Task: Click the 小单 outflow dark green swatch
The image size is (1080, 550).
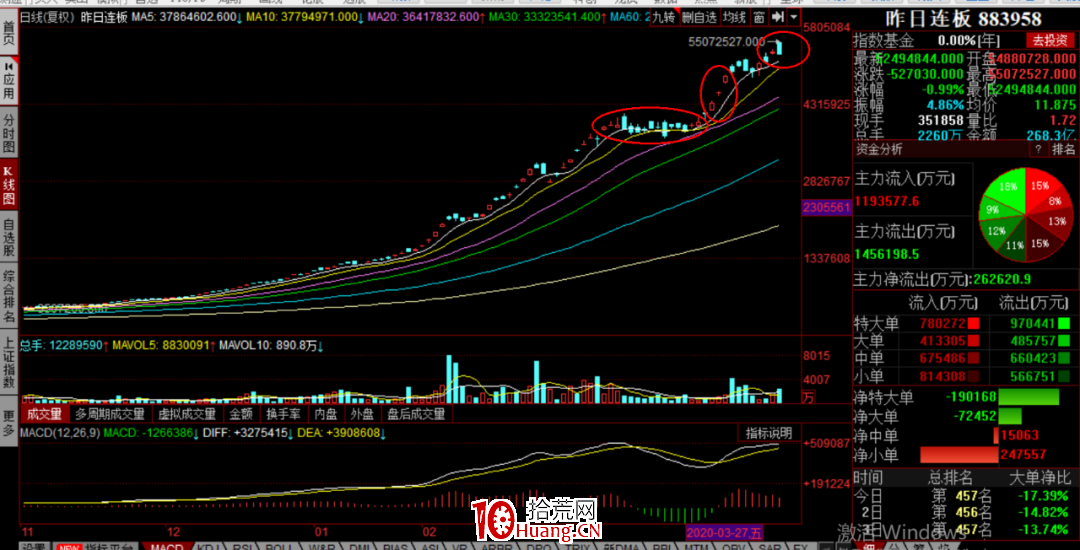Action: [1063, 376]
